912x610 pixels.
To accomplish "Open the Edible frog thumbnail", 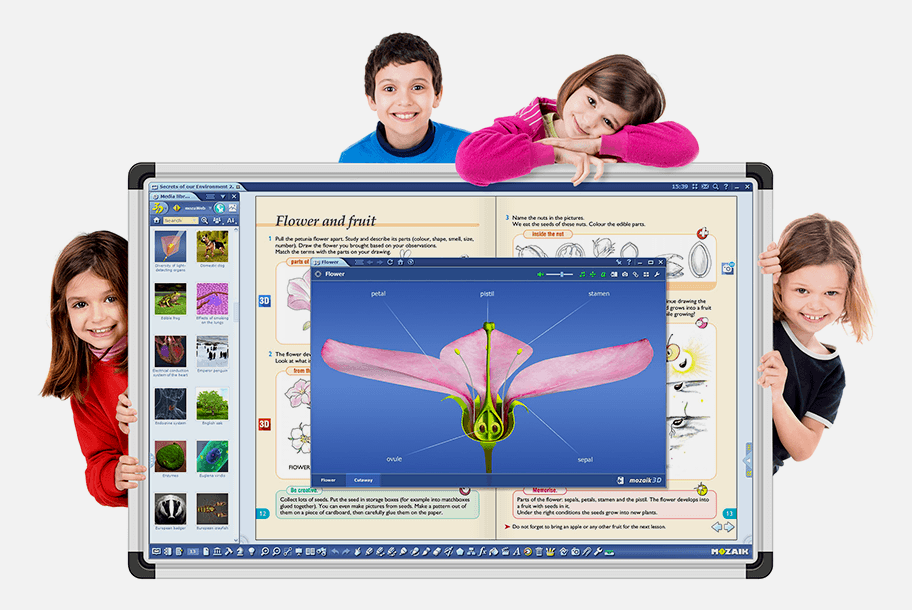I will point(170,299).
